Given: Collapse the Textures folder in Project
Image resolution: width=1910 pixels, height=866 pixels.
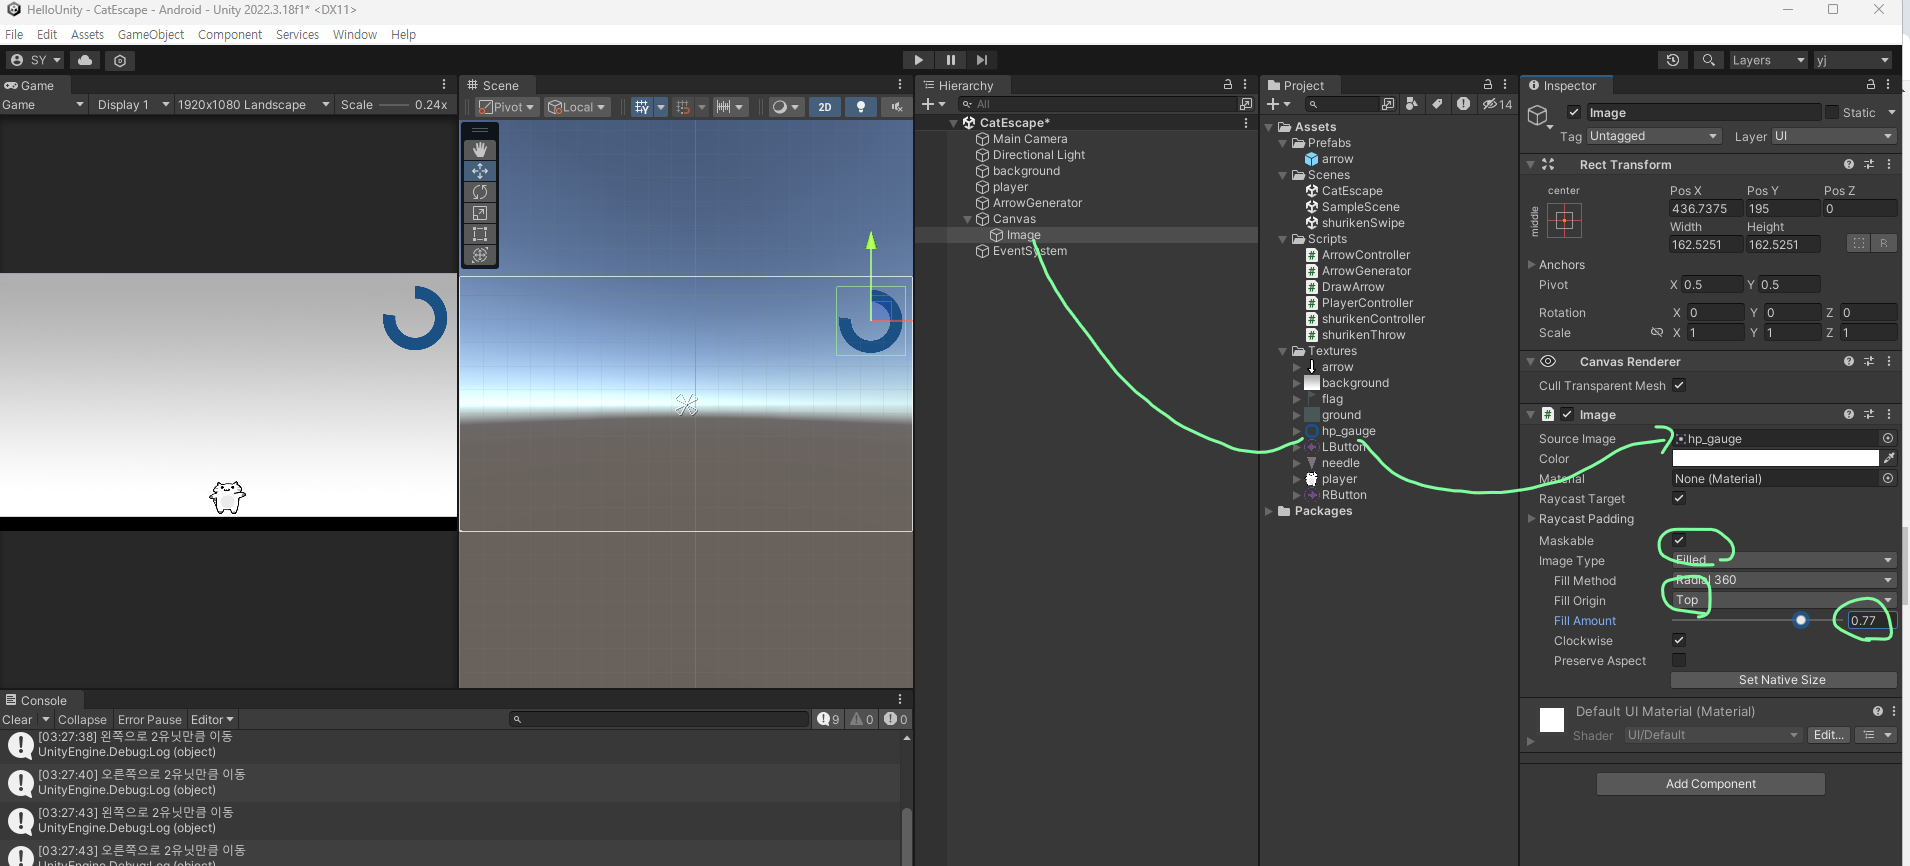Looking at the screenshot, I should 1283,351.
